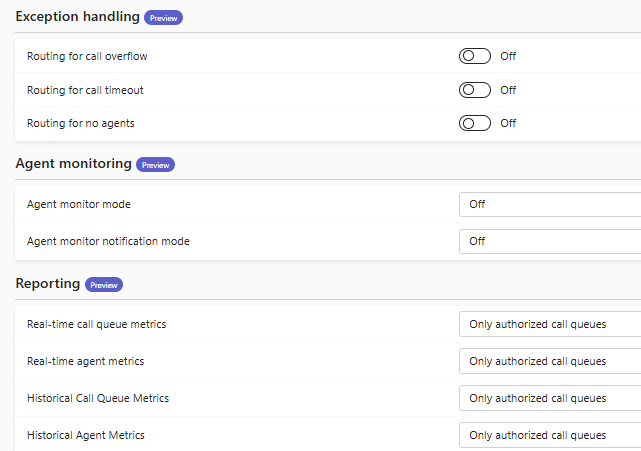Click Preview badge next to Exception handling
The height and width of the screenshot is (451, 641).
[164, 18]
